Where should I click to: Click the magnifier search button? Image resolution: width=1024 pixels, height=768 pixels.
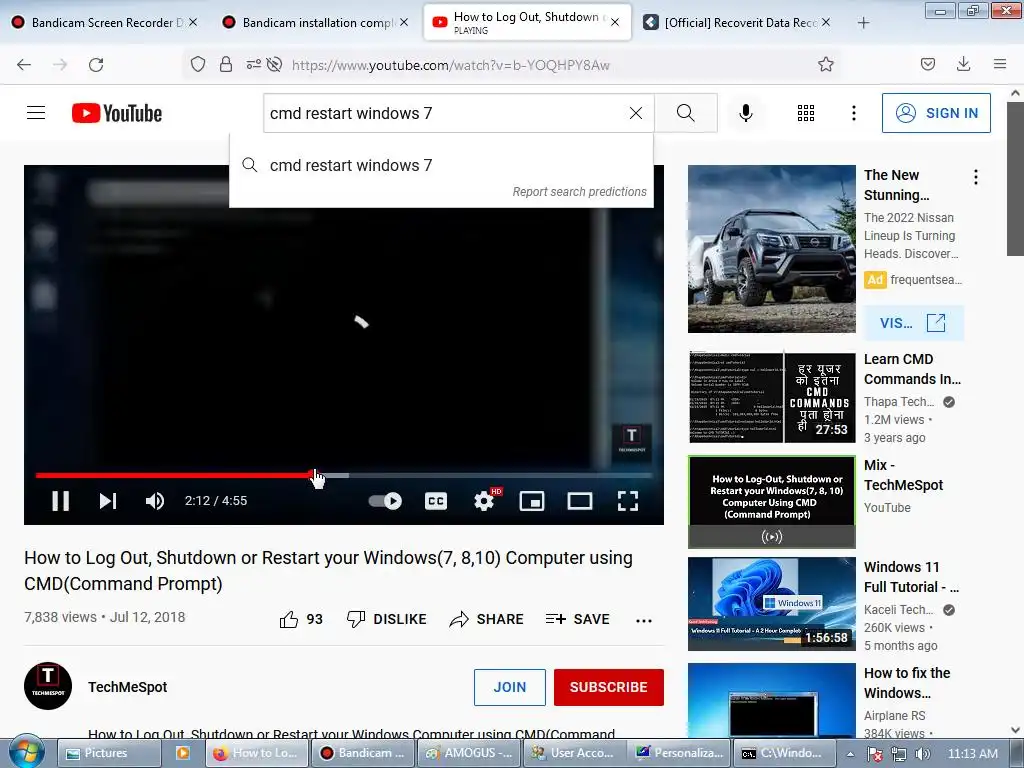pyautogui.click(x=686, y=113)
